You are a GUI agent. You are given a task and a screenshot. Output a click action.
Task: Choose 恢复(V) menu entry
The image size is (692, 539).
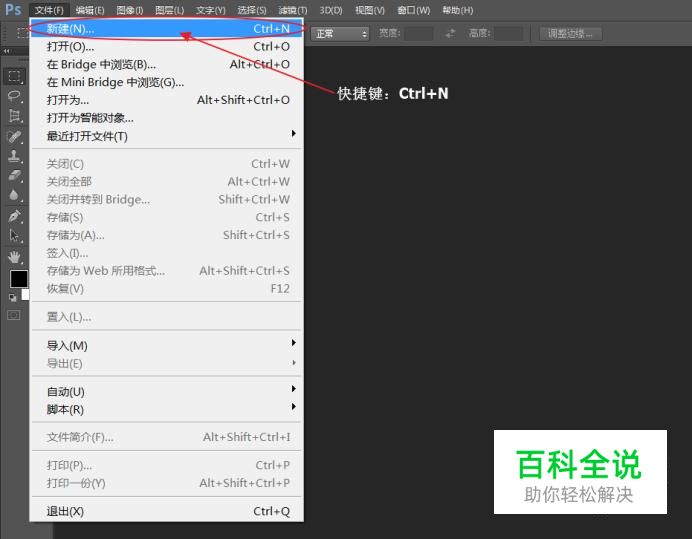[167, 289]
